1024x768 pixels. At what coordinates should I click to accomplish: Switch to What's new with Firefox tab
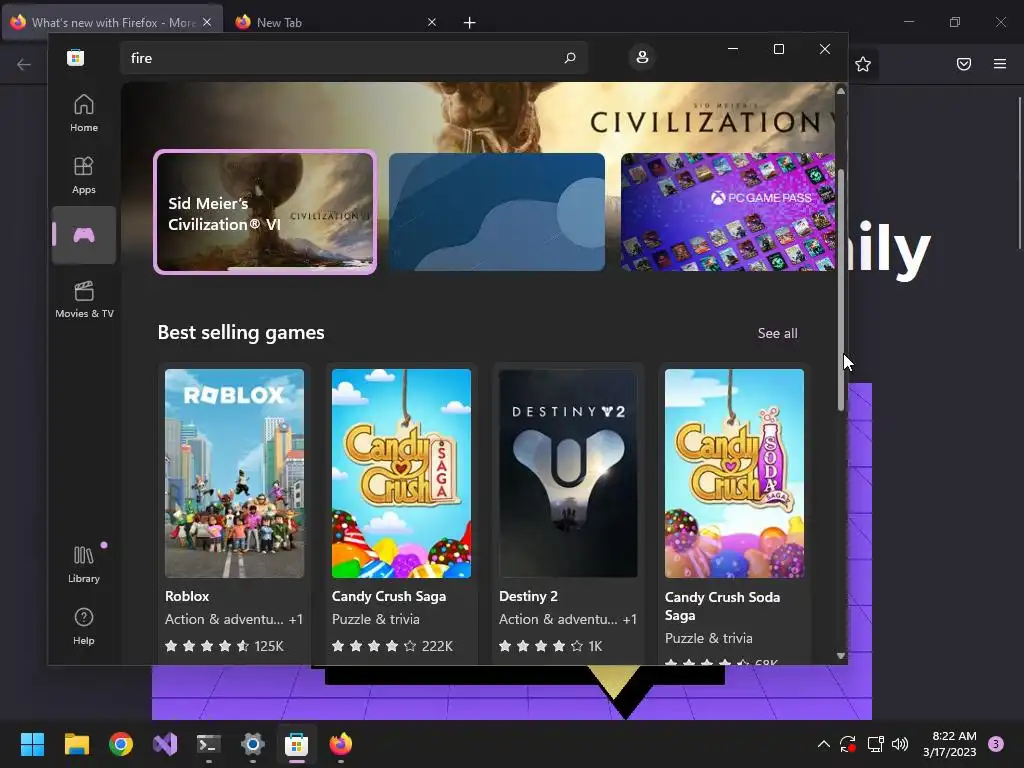point(113,22)
